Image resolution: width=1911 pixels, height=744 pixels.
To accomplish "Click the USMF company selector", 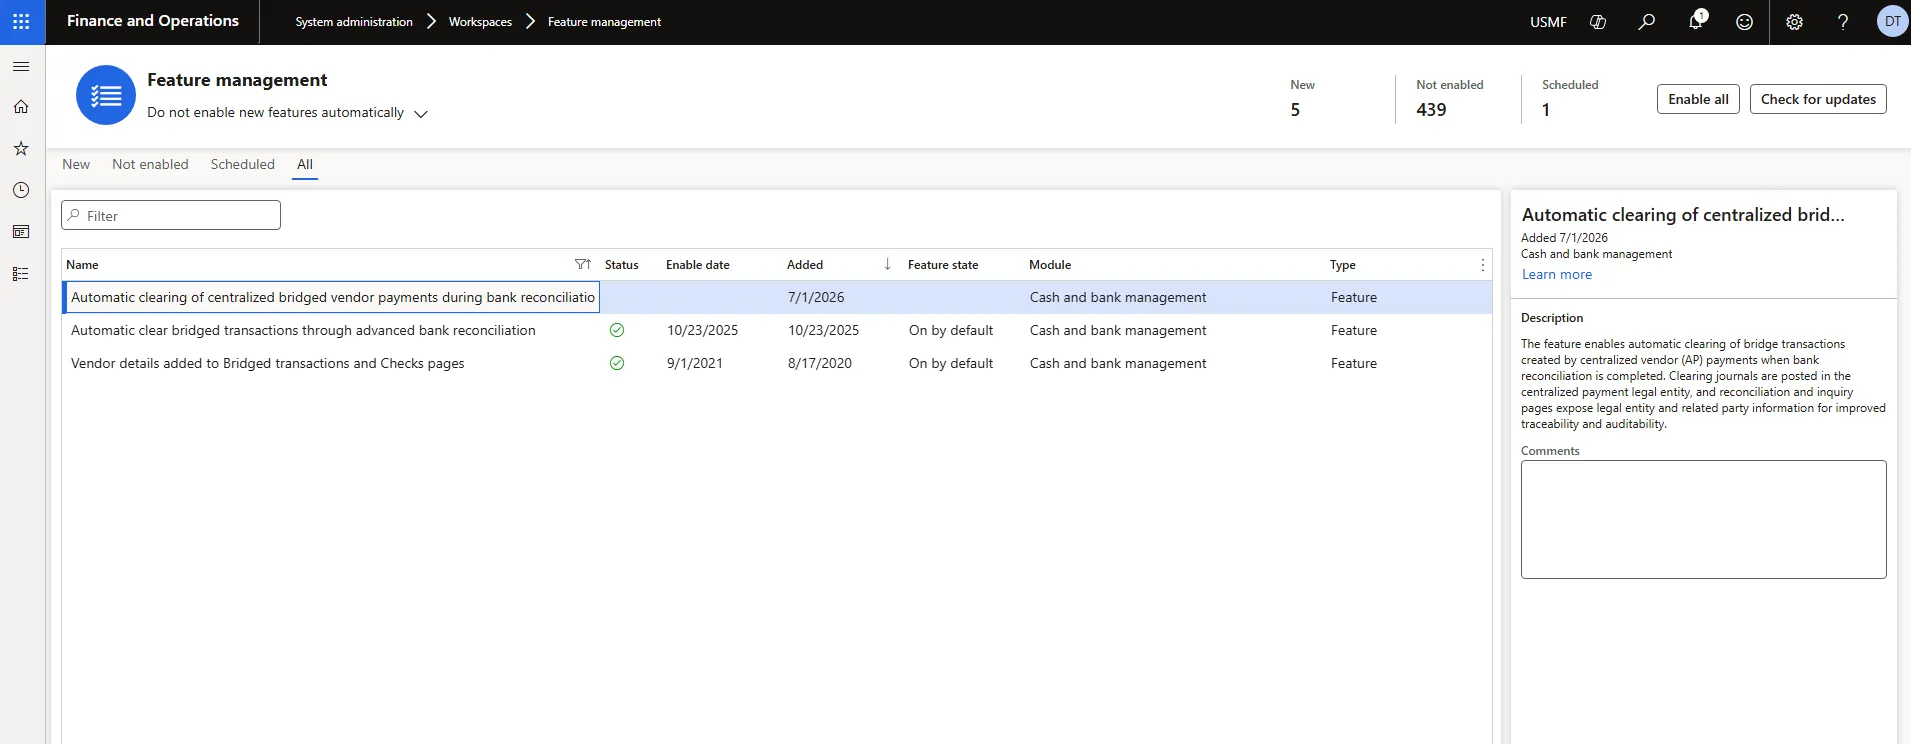I will click(1548, 22).
